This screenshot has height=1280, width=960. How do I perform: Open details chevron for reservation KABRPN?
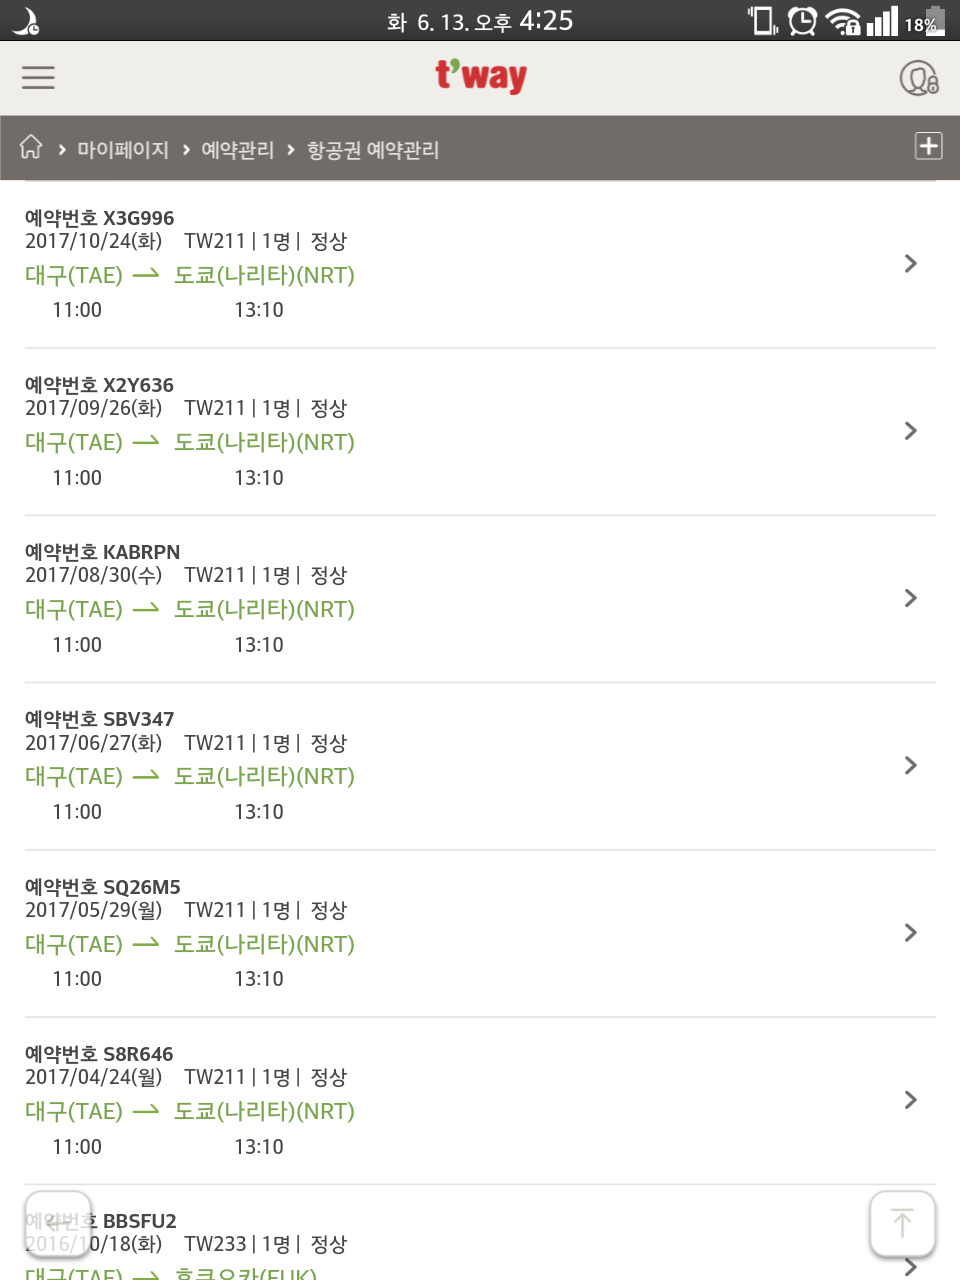[910, 598]
